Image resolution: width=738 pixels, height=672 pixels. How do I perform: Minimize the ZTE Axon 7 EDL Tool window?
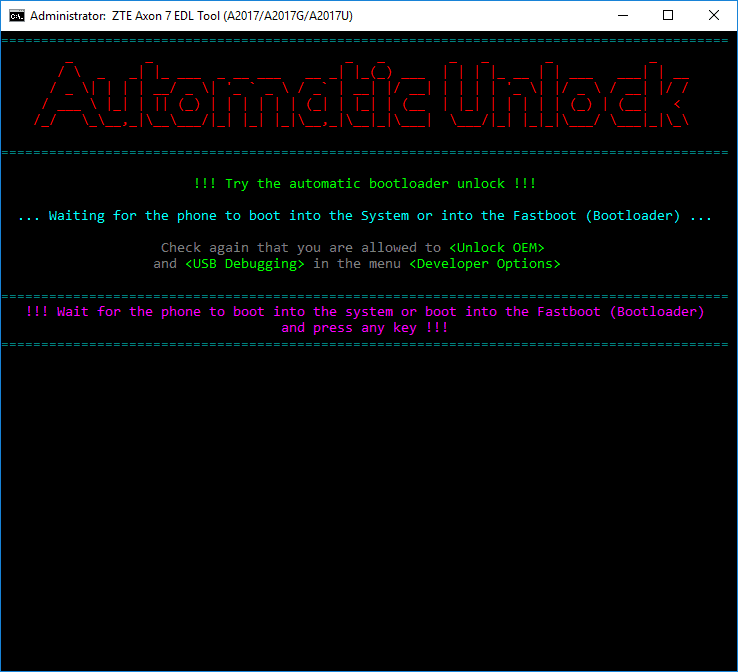pyautogui.click(x=623, y=16)
